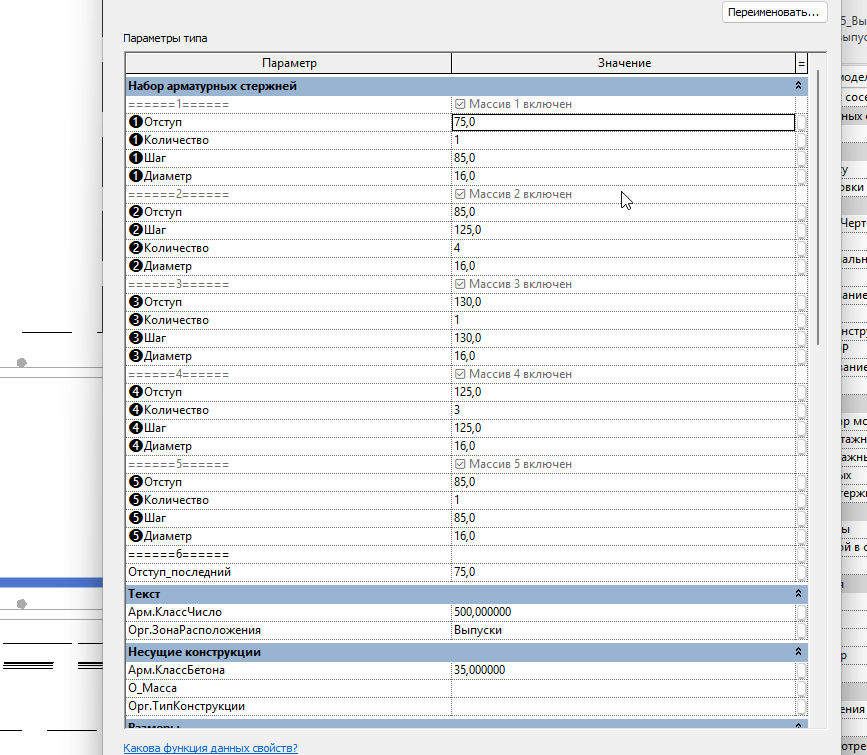Screen dimensions: 867x755
Task: Edit Арм.КлассЧисло value 500,000000
Action: tap(623, 612)
